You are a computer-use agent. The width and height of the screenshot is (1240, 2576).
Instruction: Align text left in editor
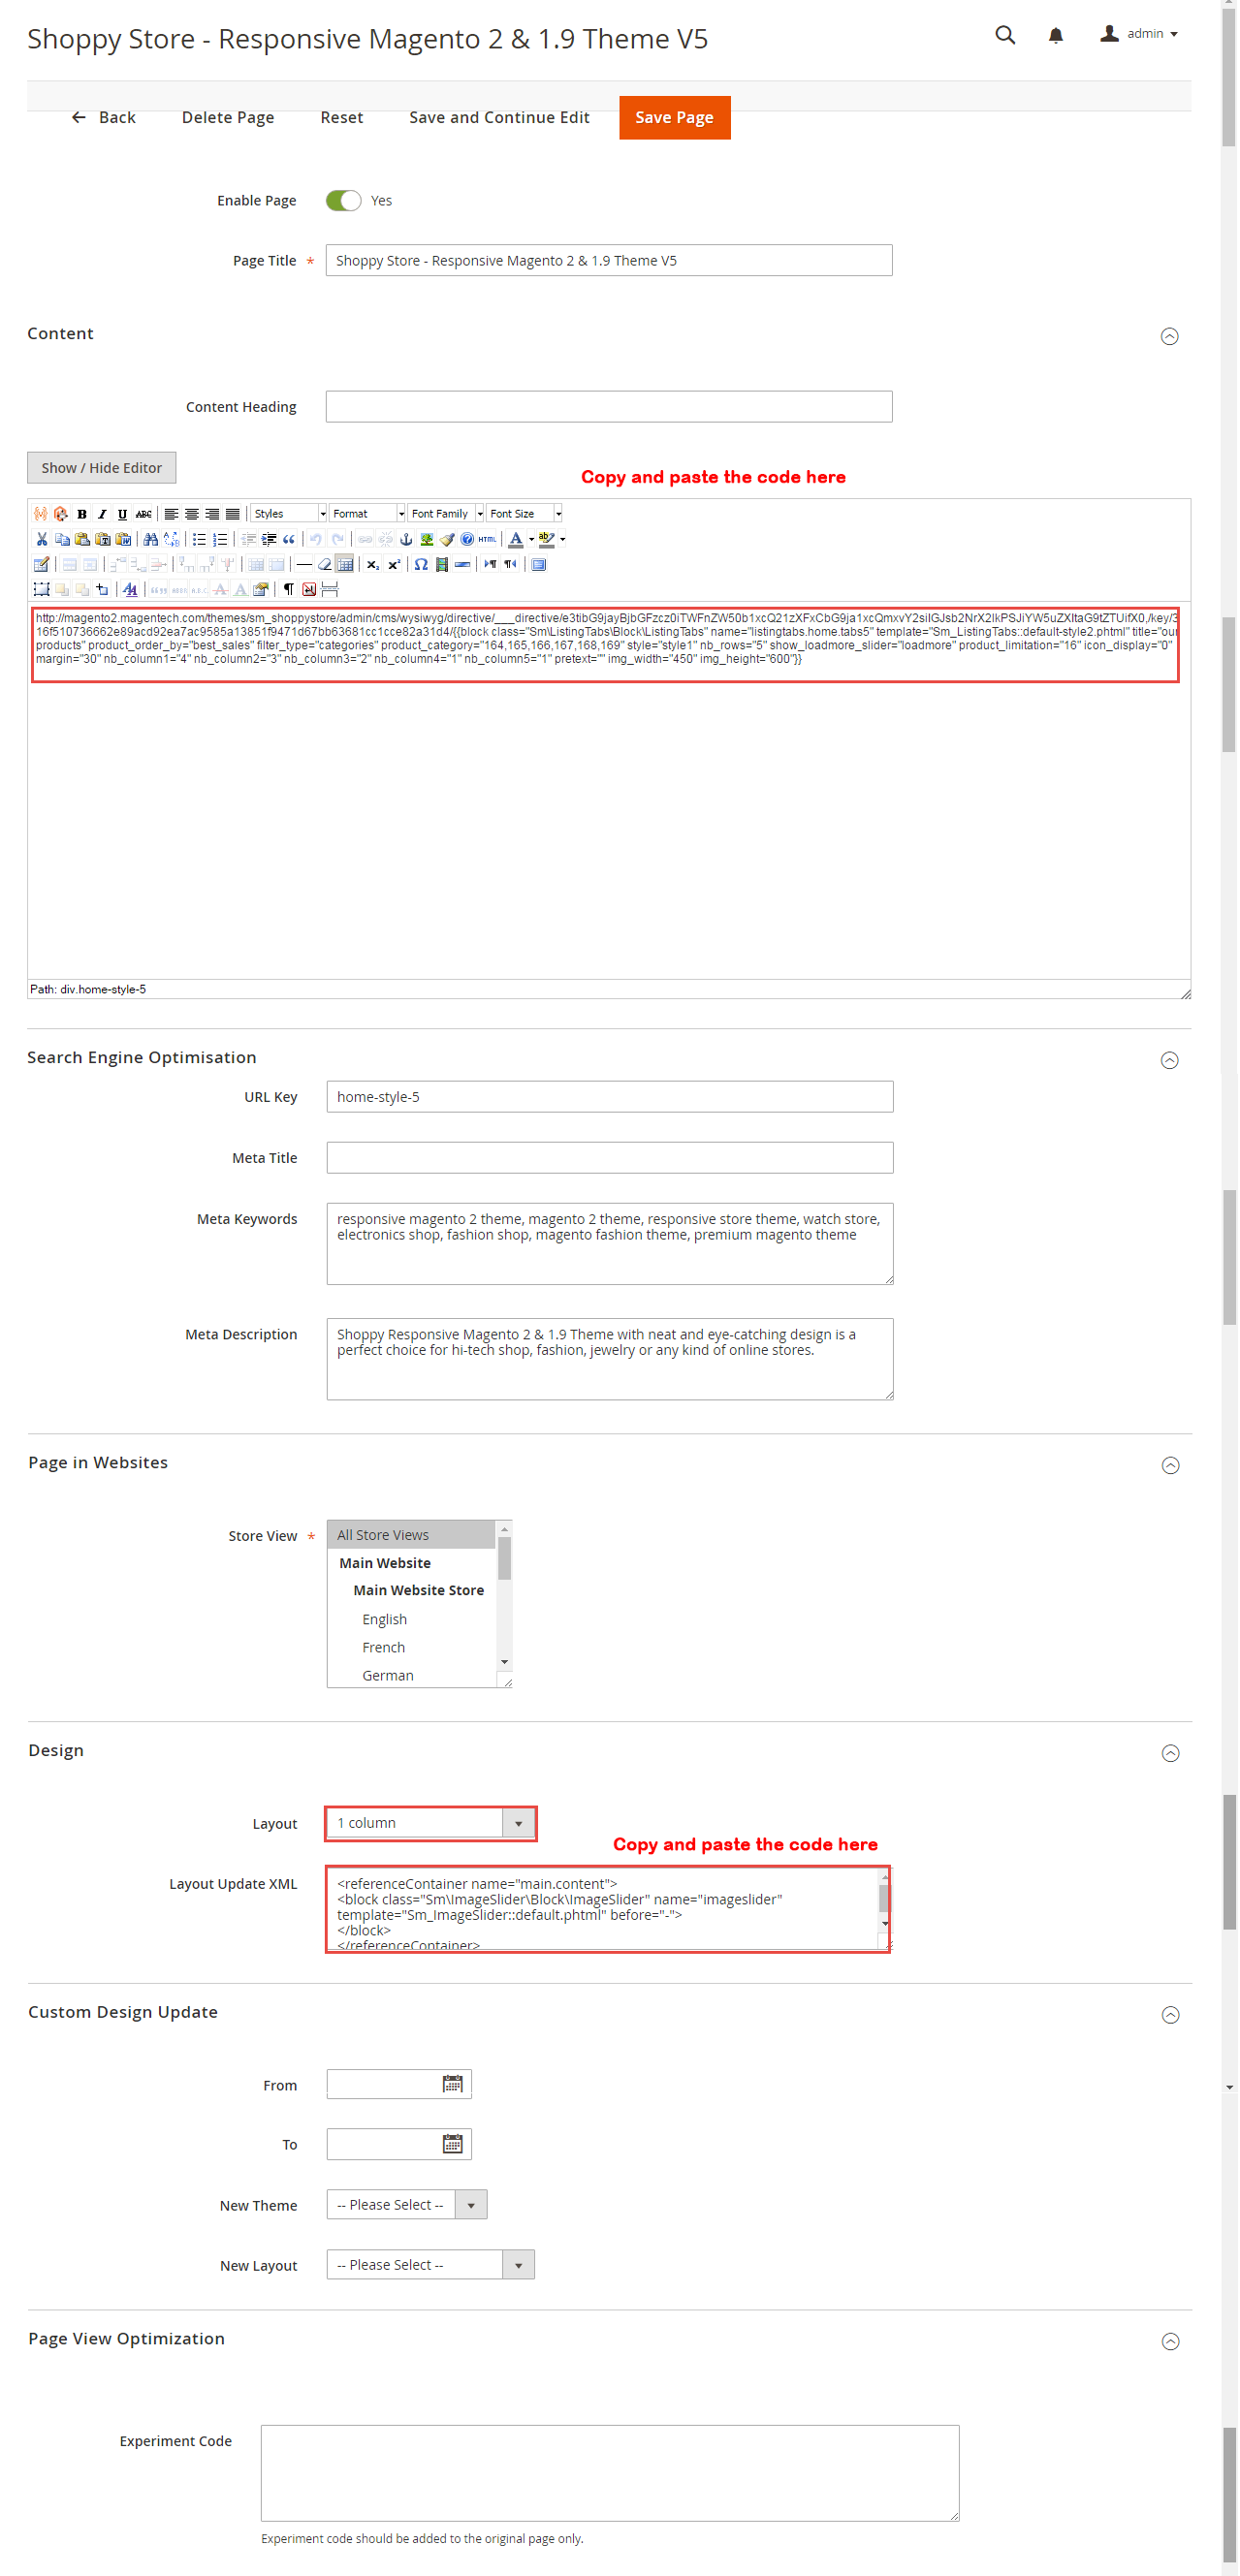tap(172, 514)
